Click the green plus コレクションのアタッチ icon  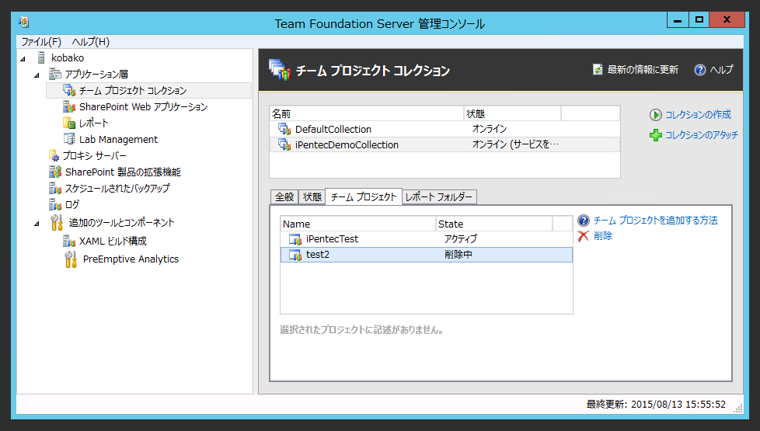[655, 135]
